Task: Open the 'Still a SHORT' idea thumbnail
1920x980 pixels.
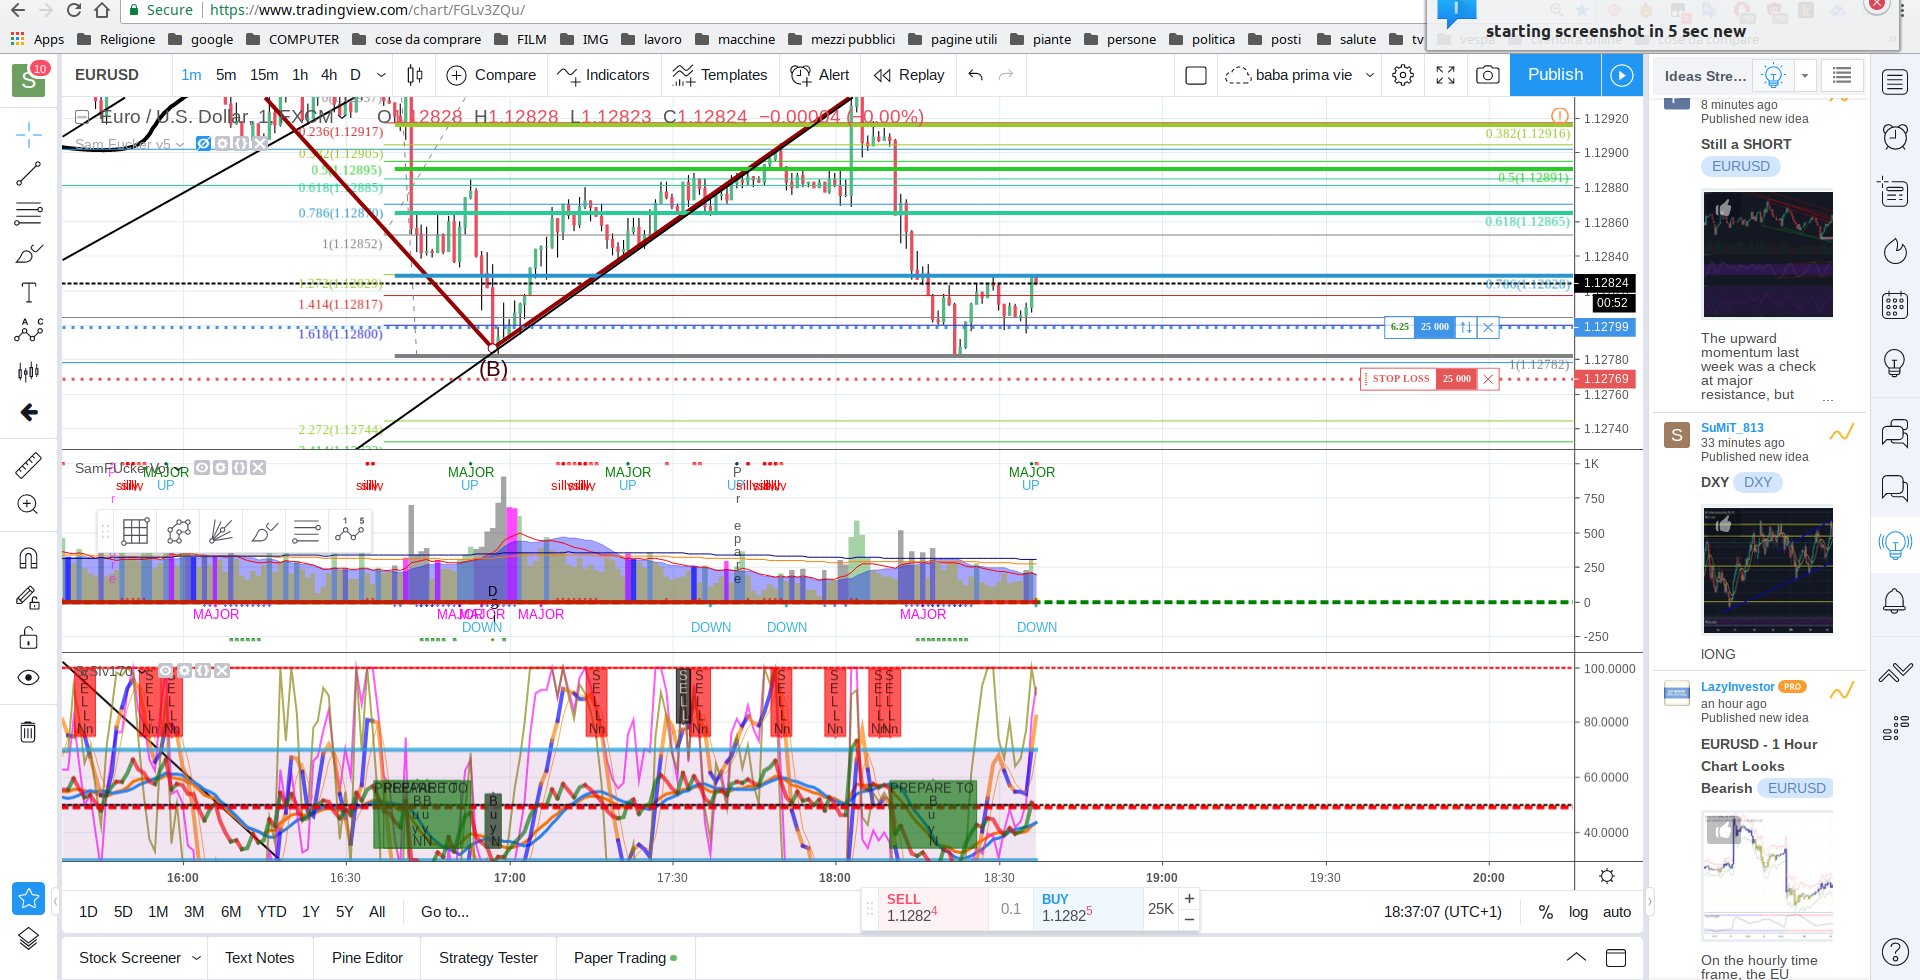Action: click(1767, 255)
